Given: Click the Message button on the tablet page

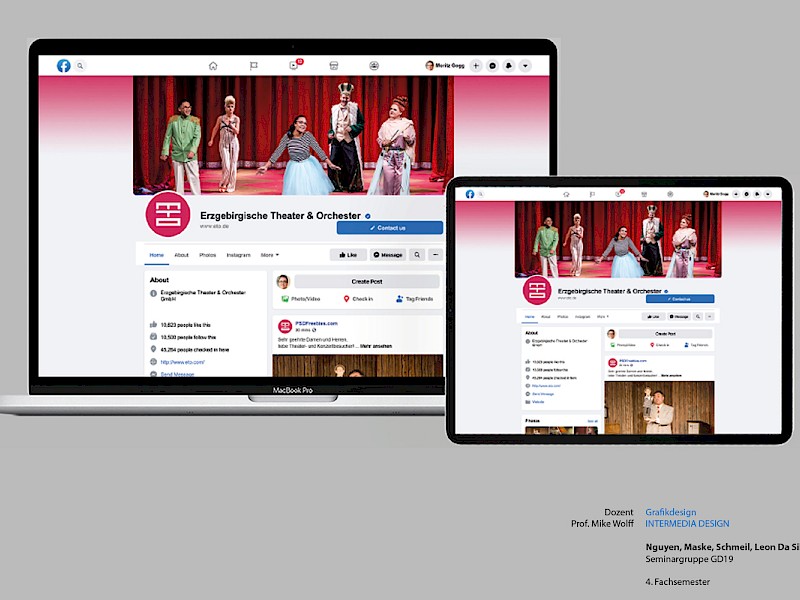Looking at the screenshot, I should (x=679, y=316).
